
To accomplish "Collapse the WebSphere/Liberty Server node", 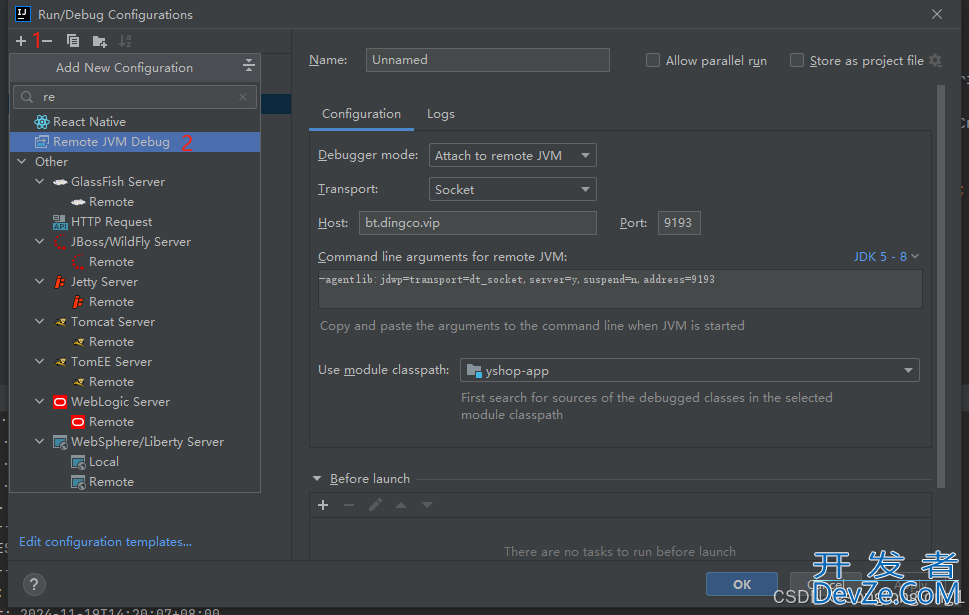I will pyautogui.click(x=40, y=442).
